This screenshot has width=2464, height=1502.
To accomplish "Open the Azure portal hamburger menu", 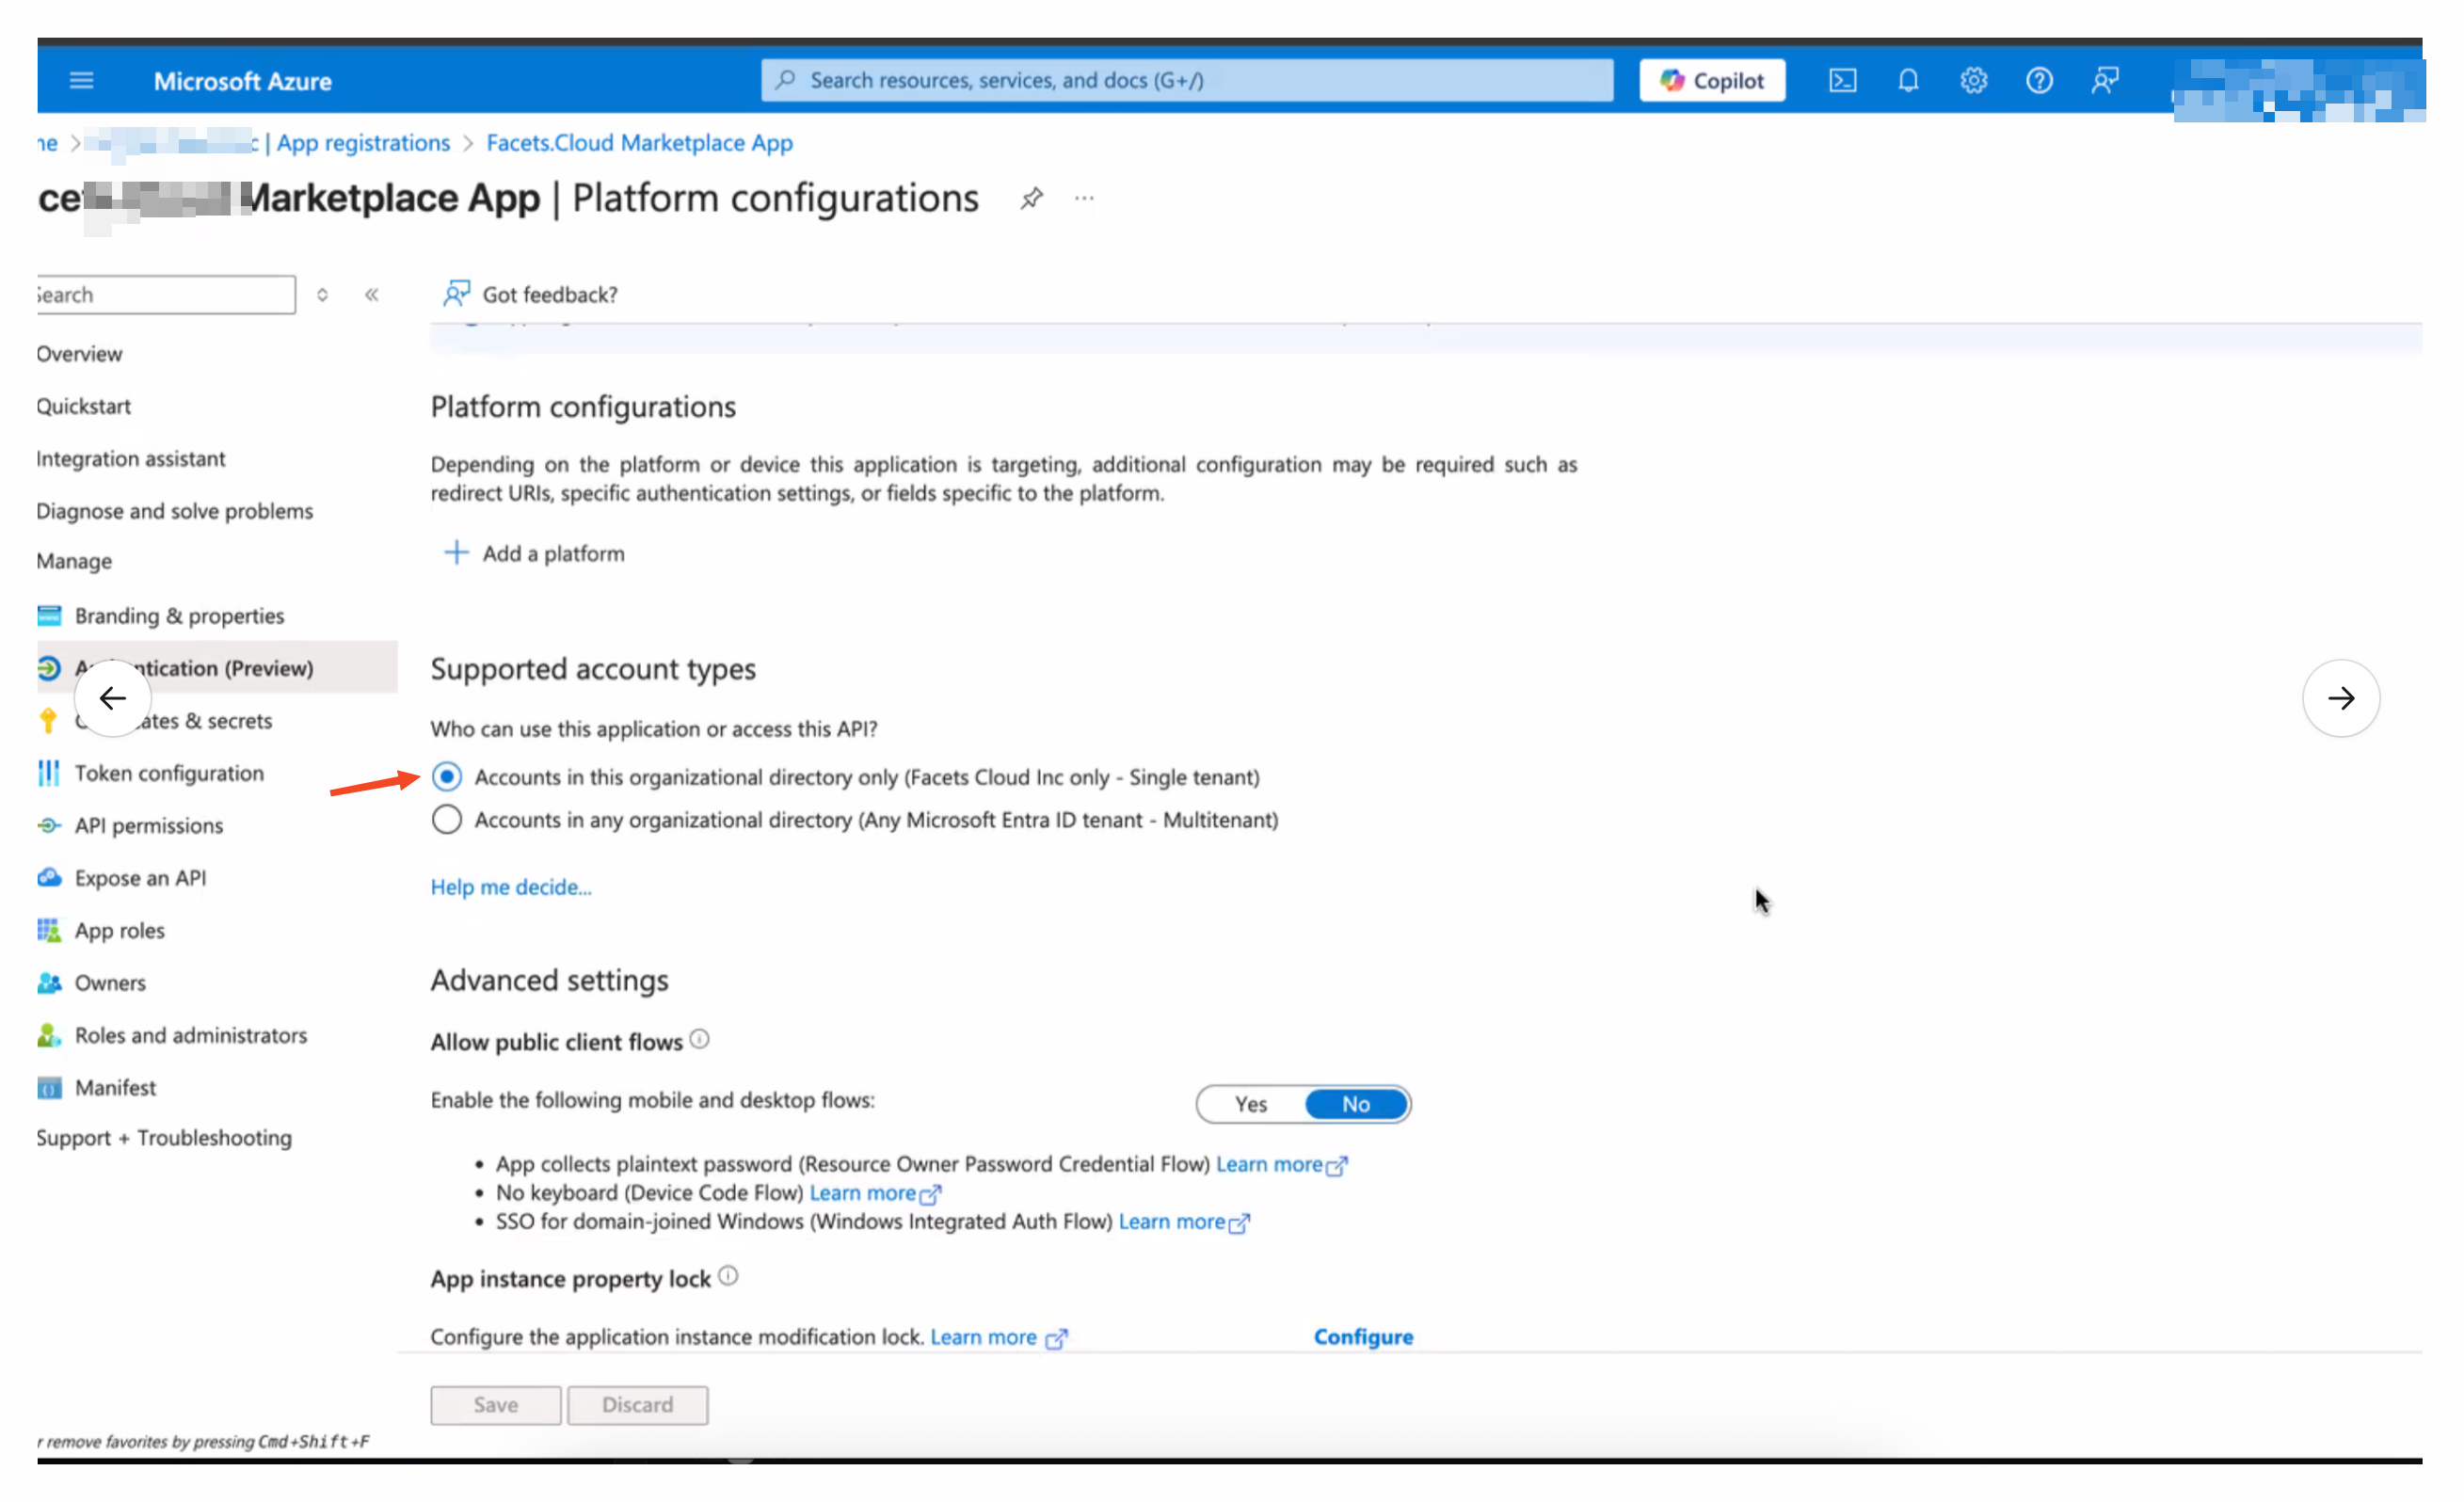I will [82, 80].
